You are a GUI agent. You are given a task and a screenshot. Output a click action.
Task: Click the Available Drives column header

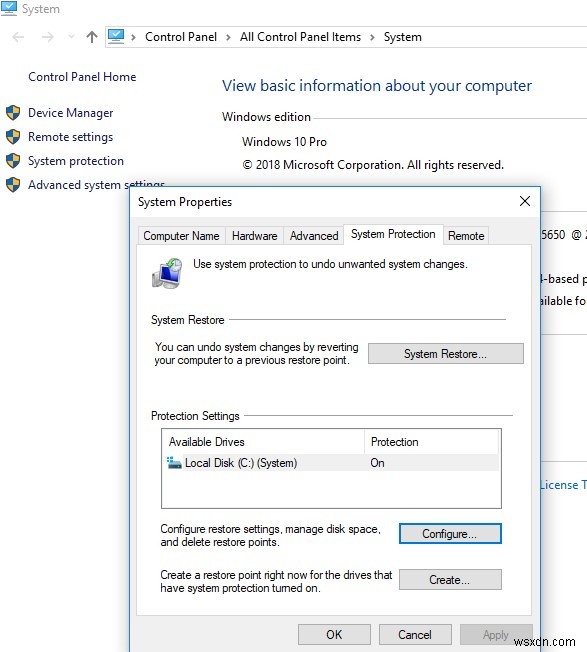tap(264, 442)
